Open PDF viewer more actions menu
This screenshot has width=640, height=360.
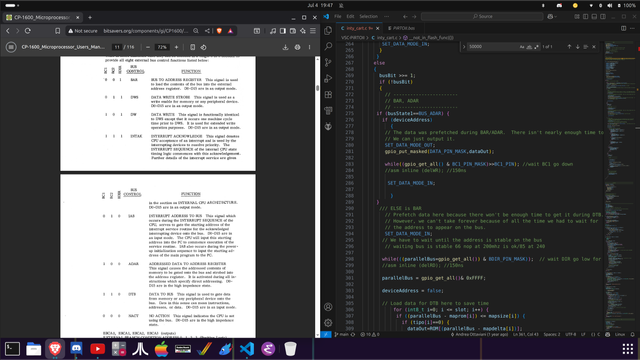pyautogui.click(x=309, y=47)
